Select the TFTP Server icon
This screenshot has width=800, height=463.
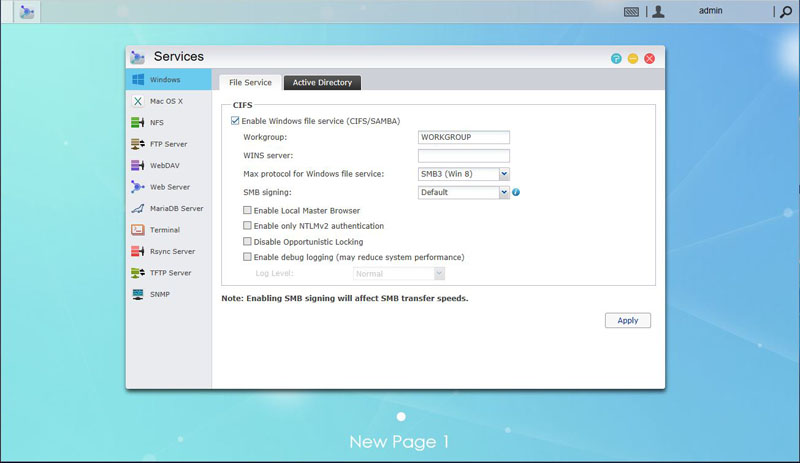(x=138, y=273)
